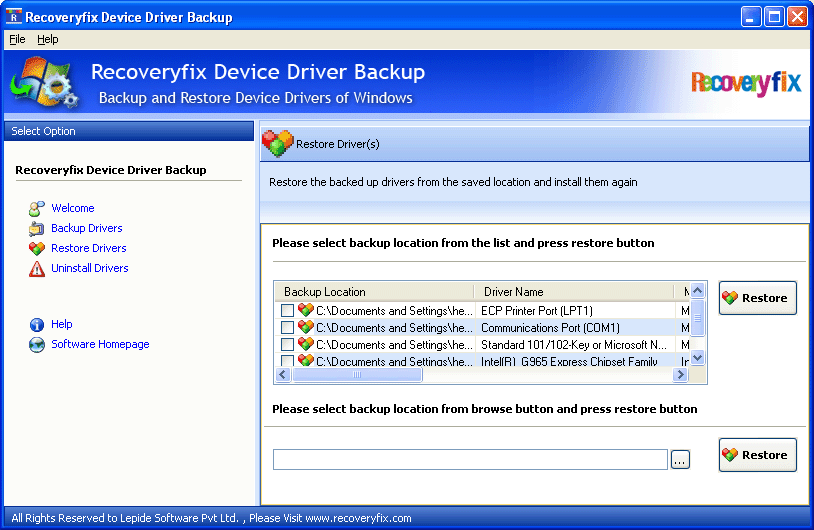The image size is (814, 530).
Task: Open the Help link in sidebar
Action: 62,324
